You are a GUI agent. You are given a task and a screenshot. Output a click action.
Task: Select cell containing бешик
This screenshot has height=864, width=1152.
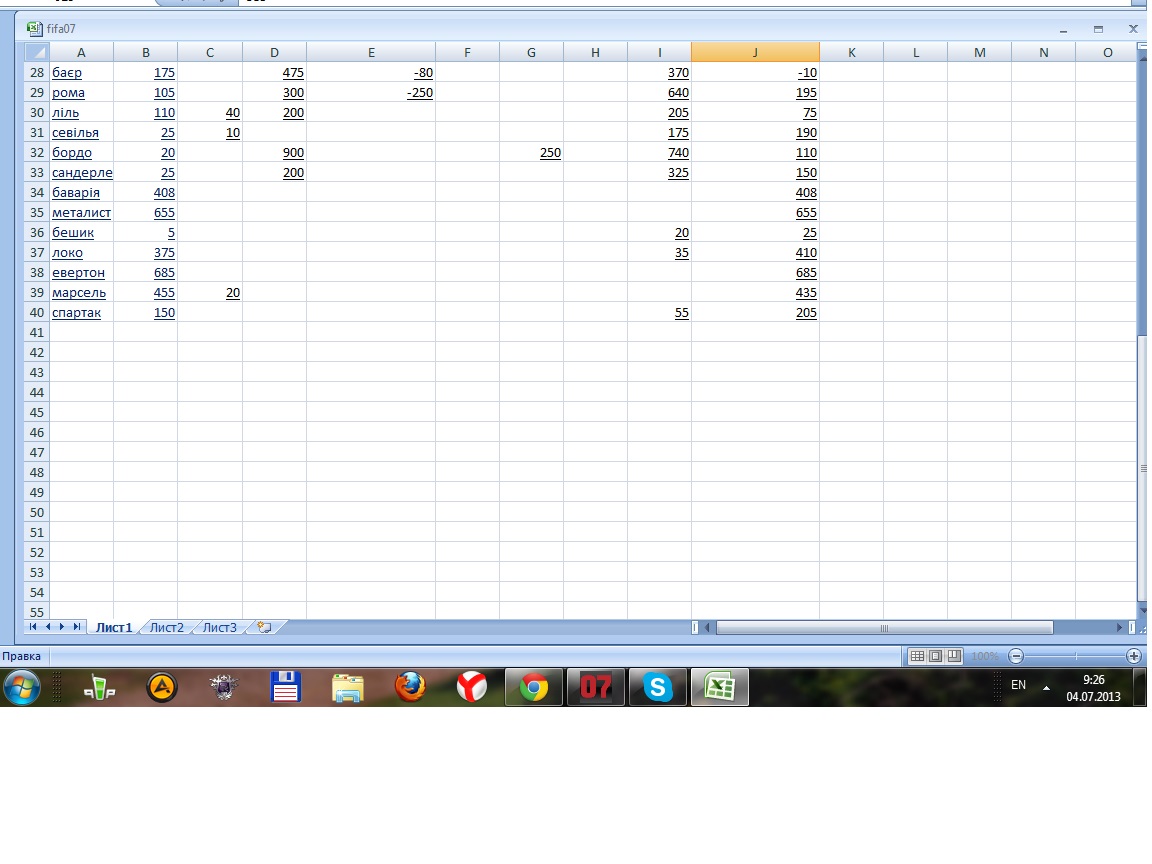pos(82,233)
